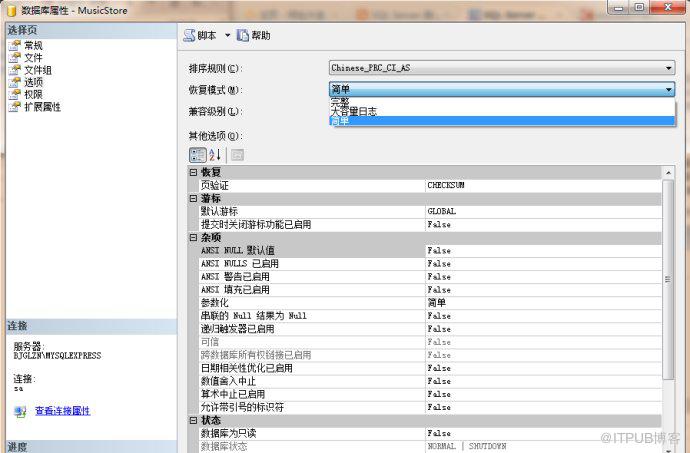Screen dimensions: 690x453
Task: Click the 脚本 script icon
Action: (189, 35)
